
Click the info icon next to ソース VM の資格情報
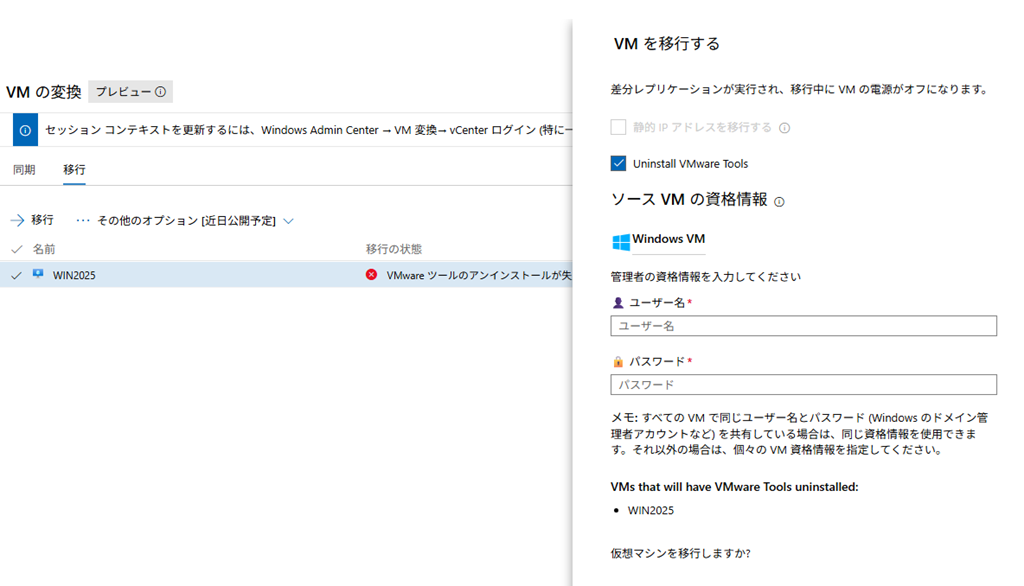[x=779, y=201]
